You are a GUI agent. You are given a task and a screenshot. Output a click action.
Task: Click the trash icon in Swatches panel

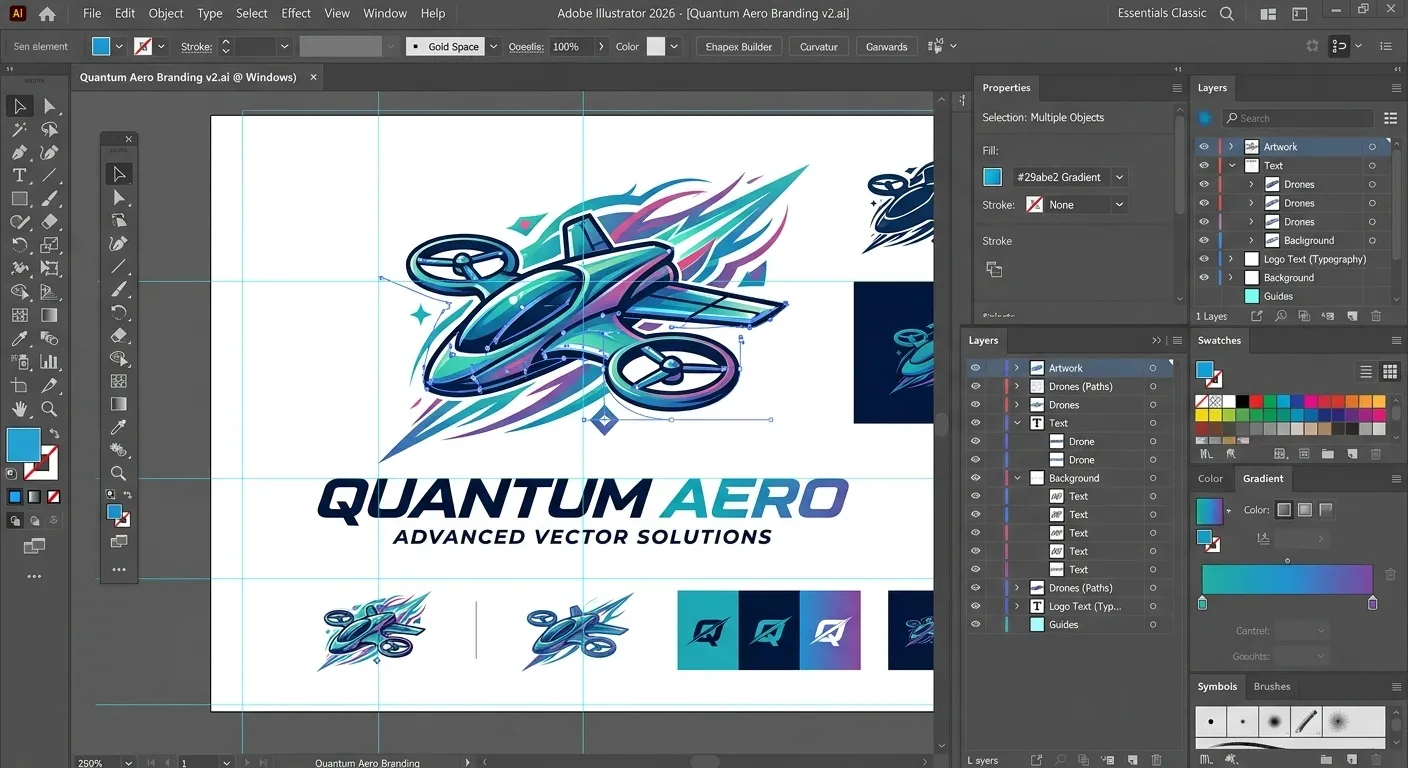(x=1376, y=453)
